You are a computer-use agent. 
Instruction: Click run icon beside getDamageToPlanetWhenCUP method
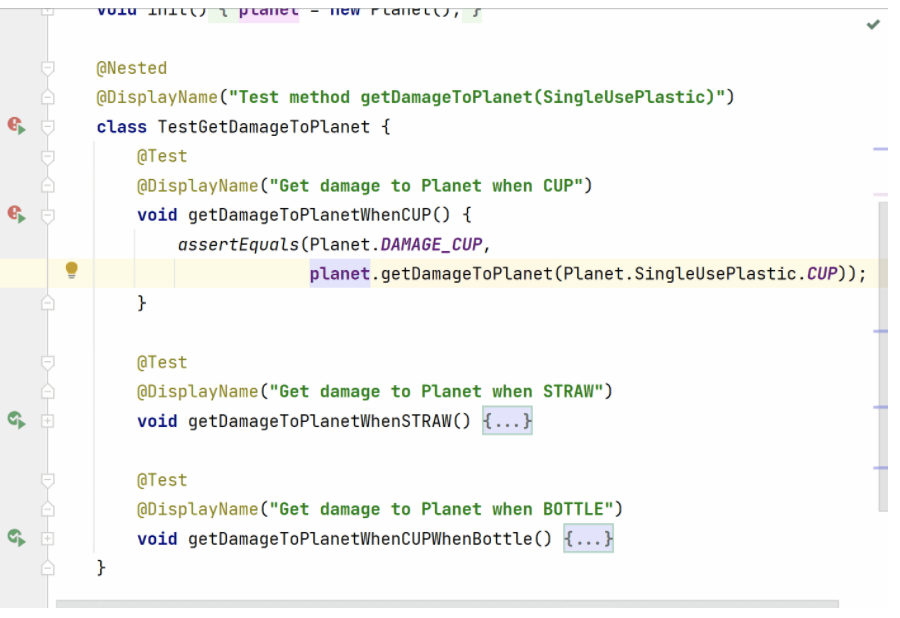16,214
